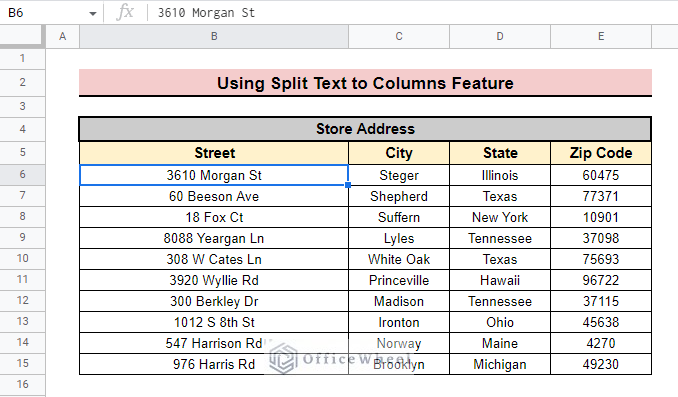Viewport: 678px width, 397px height.
Task: Select column B header
Action: click(x=214, y=36)
